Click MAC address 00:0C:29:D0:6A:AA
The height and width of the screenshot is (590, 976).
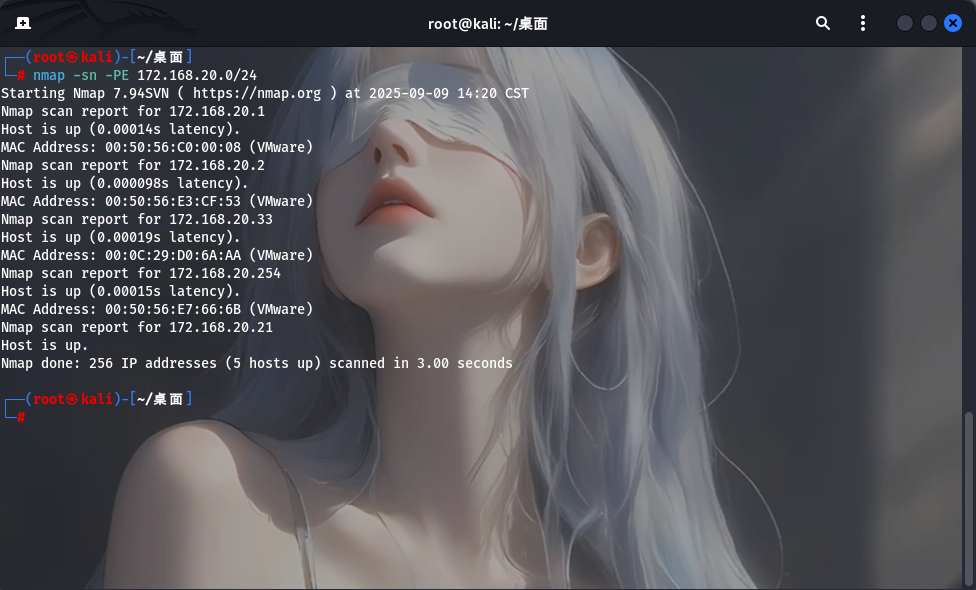coord(172,256)
